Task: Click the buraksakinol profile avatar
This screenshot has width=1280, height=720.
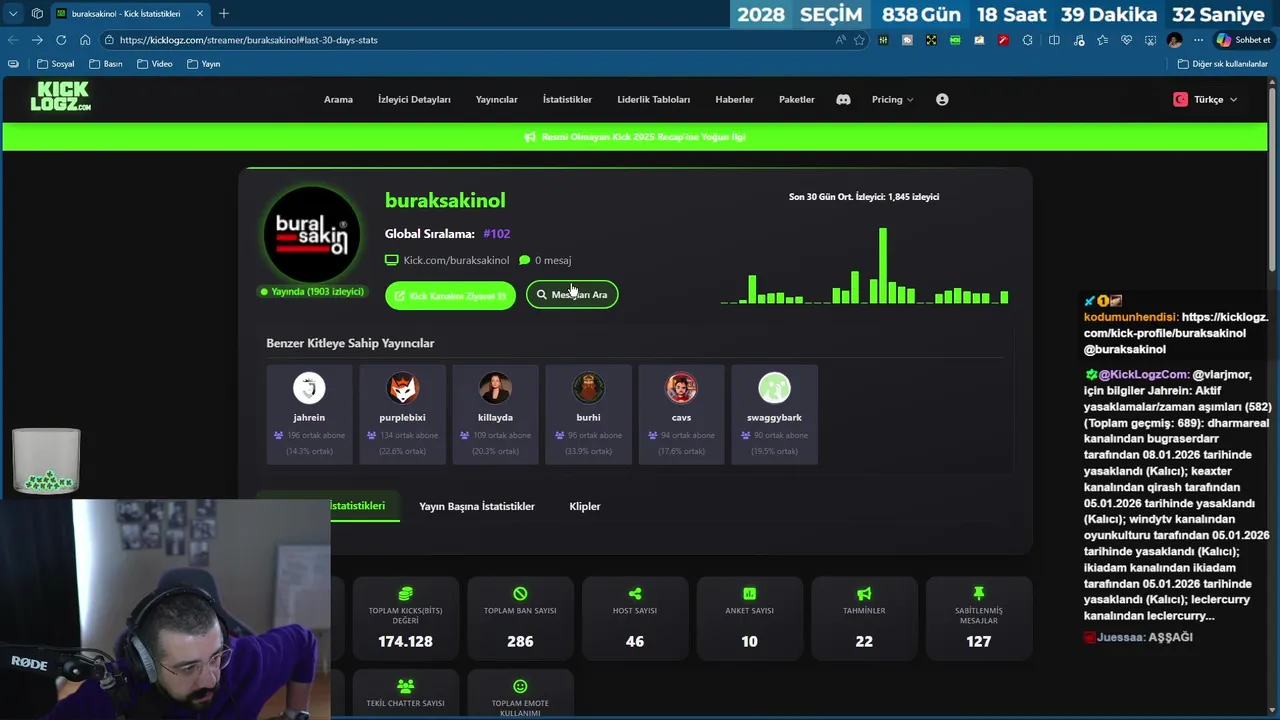Action: pyautogui.click(x=312, y=234)
